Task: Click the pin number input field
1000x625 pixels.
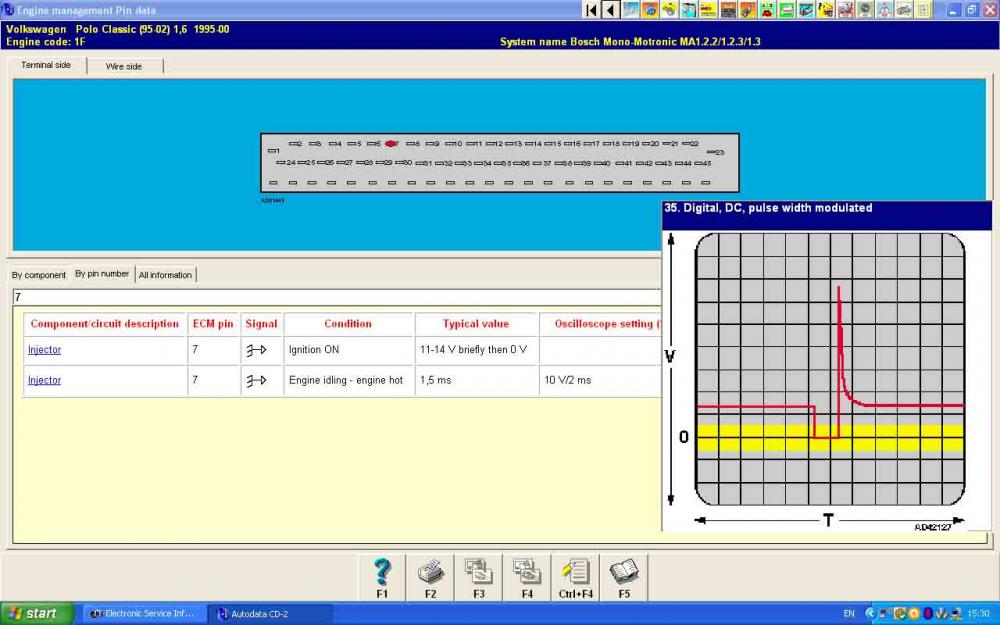Action: (337, 297)
